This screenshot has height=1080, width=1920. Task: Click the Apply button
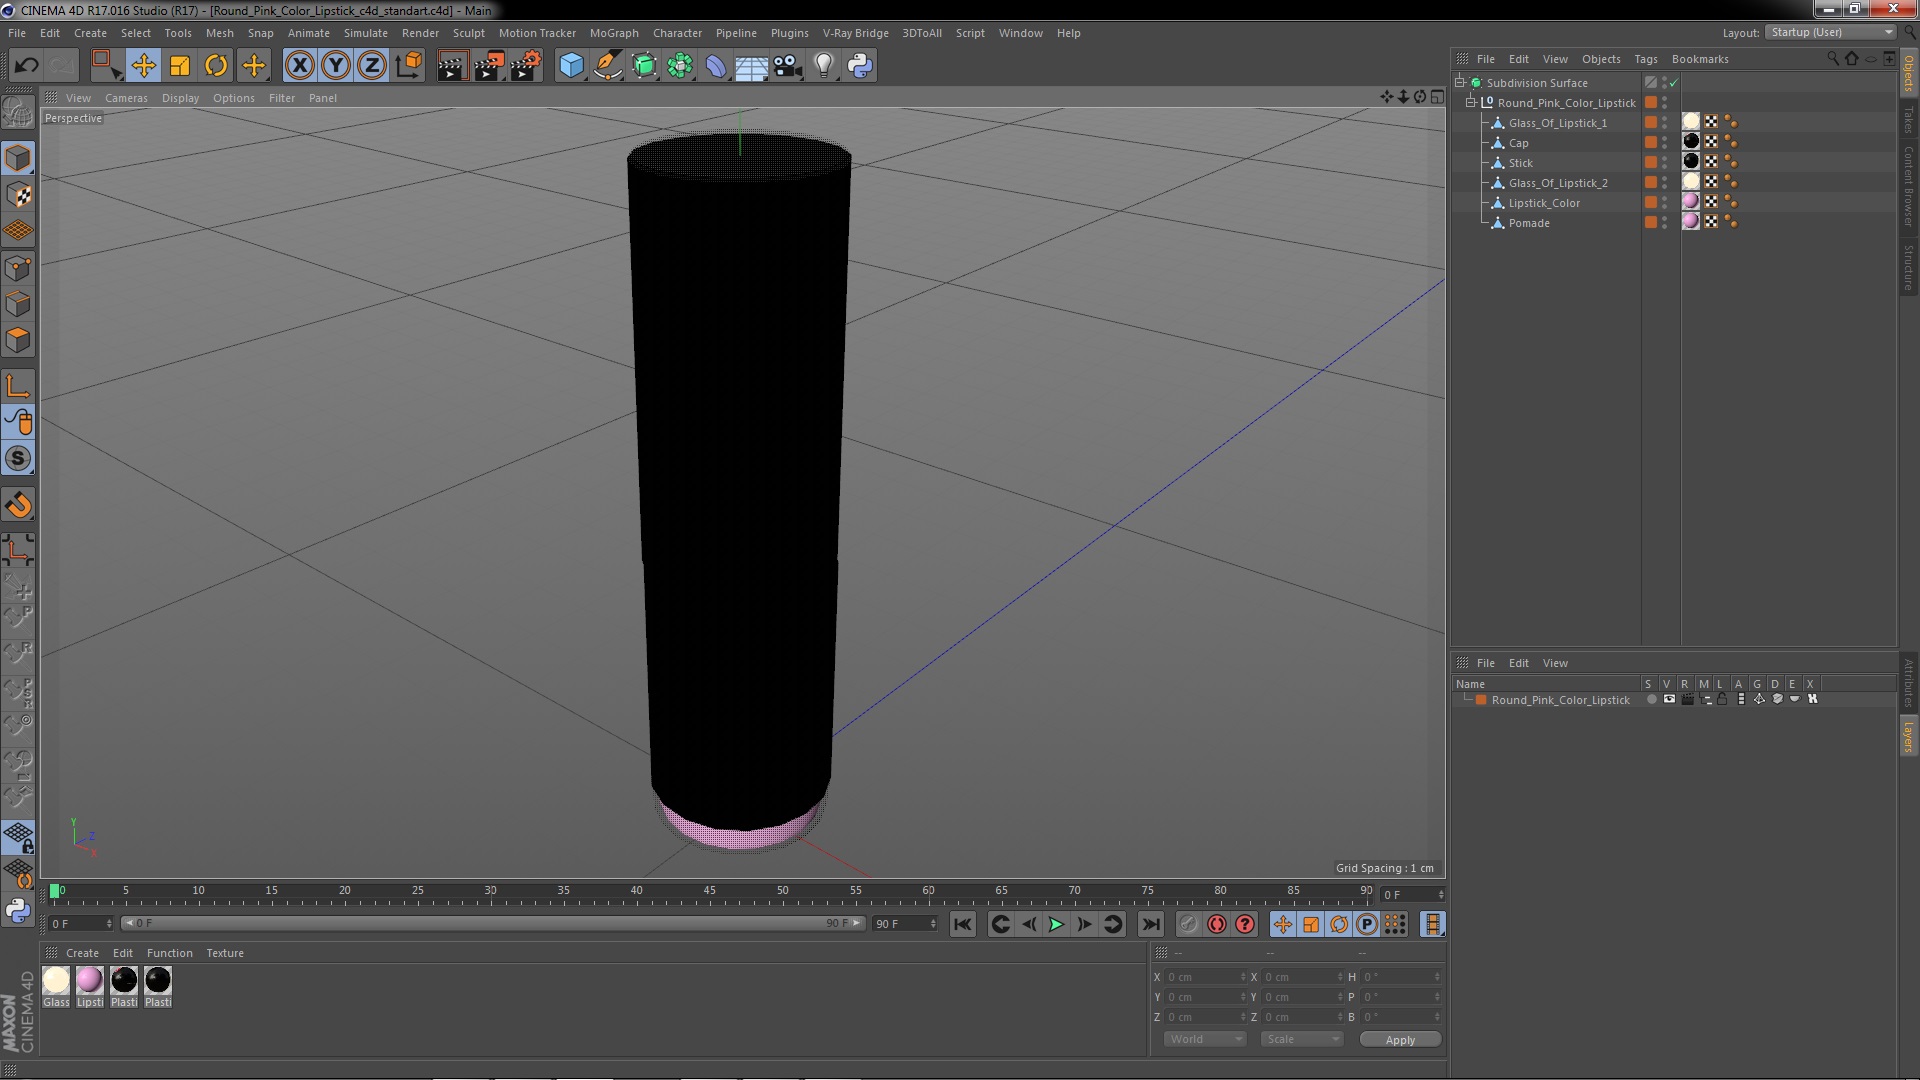(1400, 1040)
